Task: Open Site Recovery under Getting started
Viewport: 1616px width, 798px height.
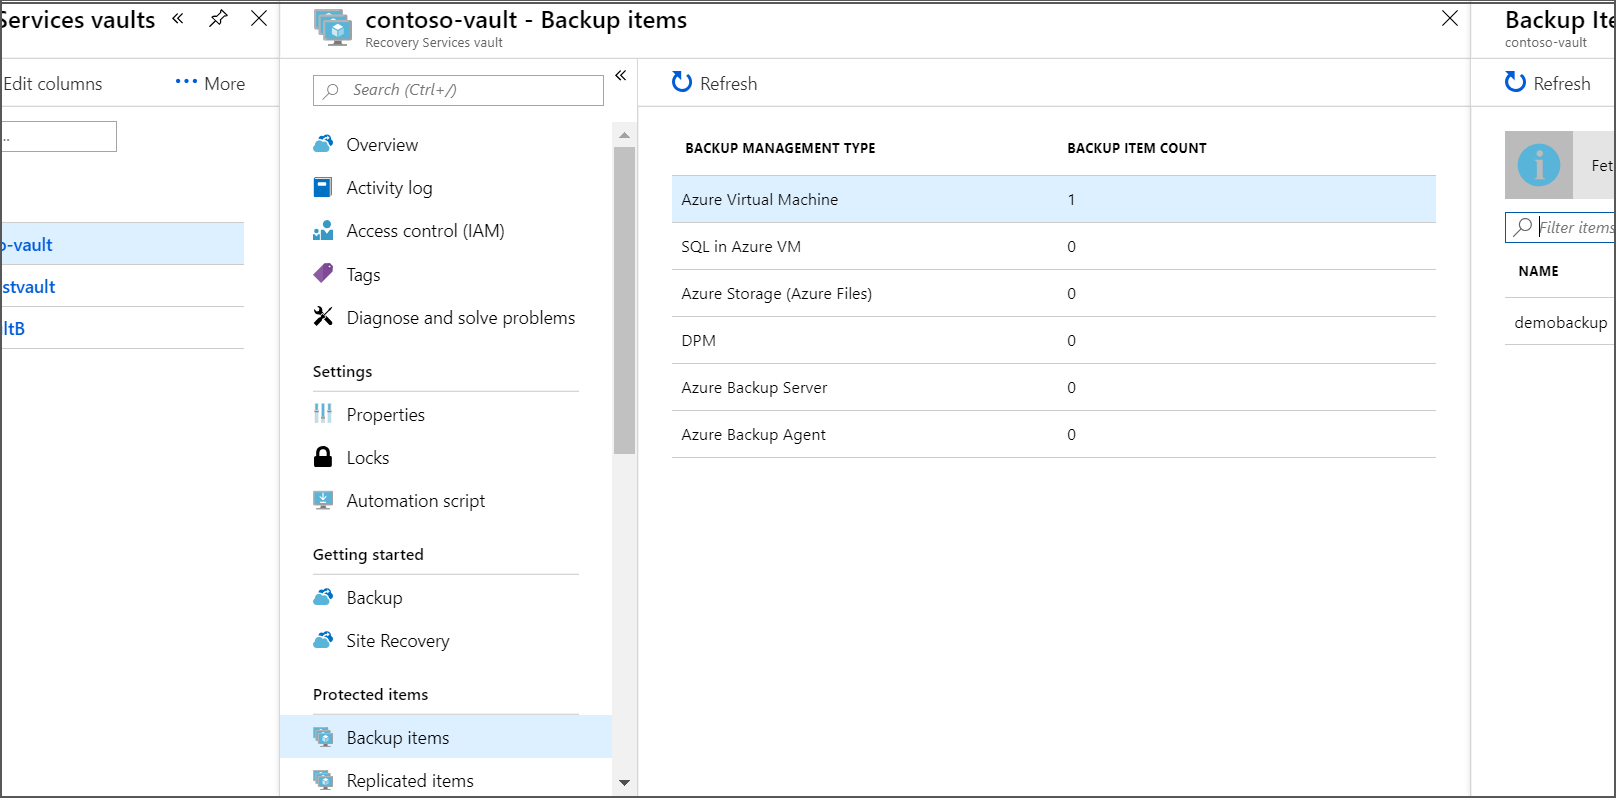Action: click(x=398, y=641)
